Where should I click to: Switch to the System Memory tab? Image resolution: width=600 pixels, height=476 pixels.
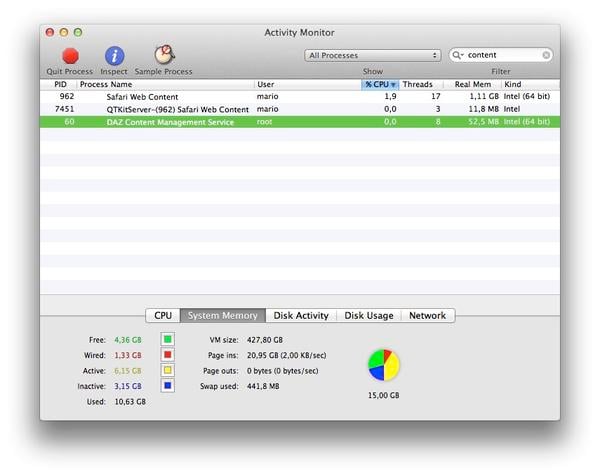(223, 315)
